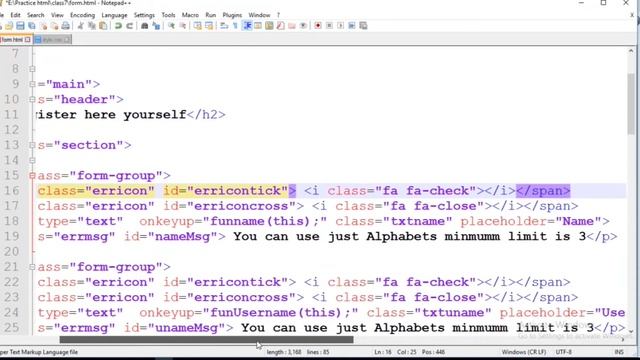Click the vertical scrollbar up arrow
The height and width of the screenshot is (360, 640).
pos(631,51)
